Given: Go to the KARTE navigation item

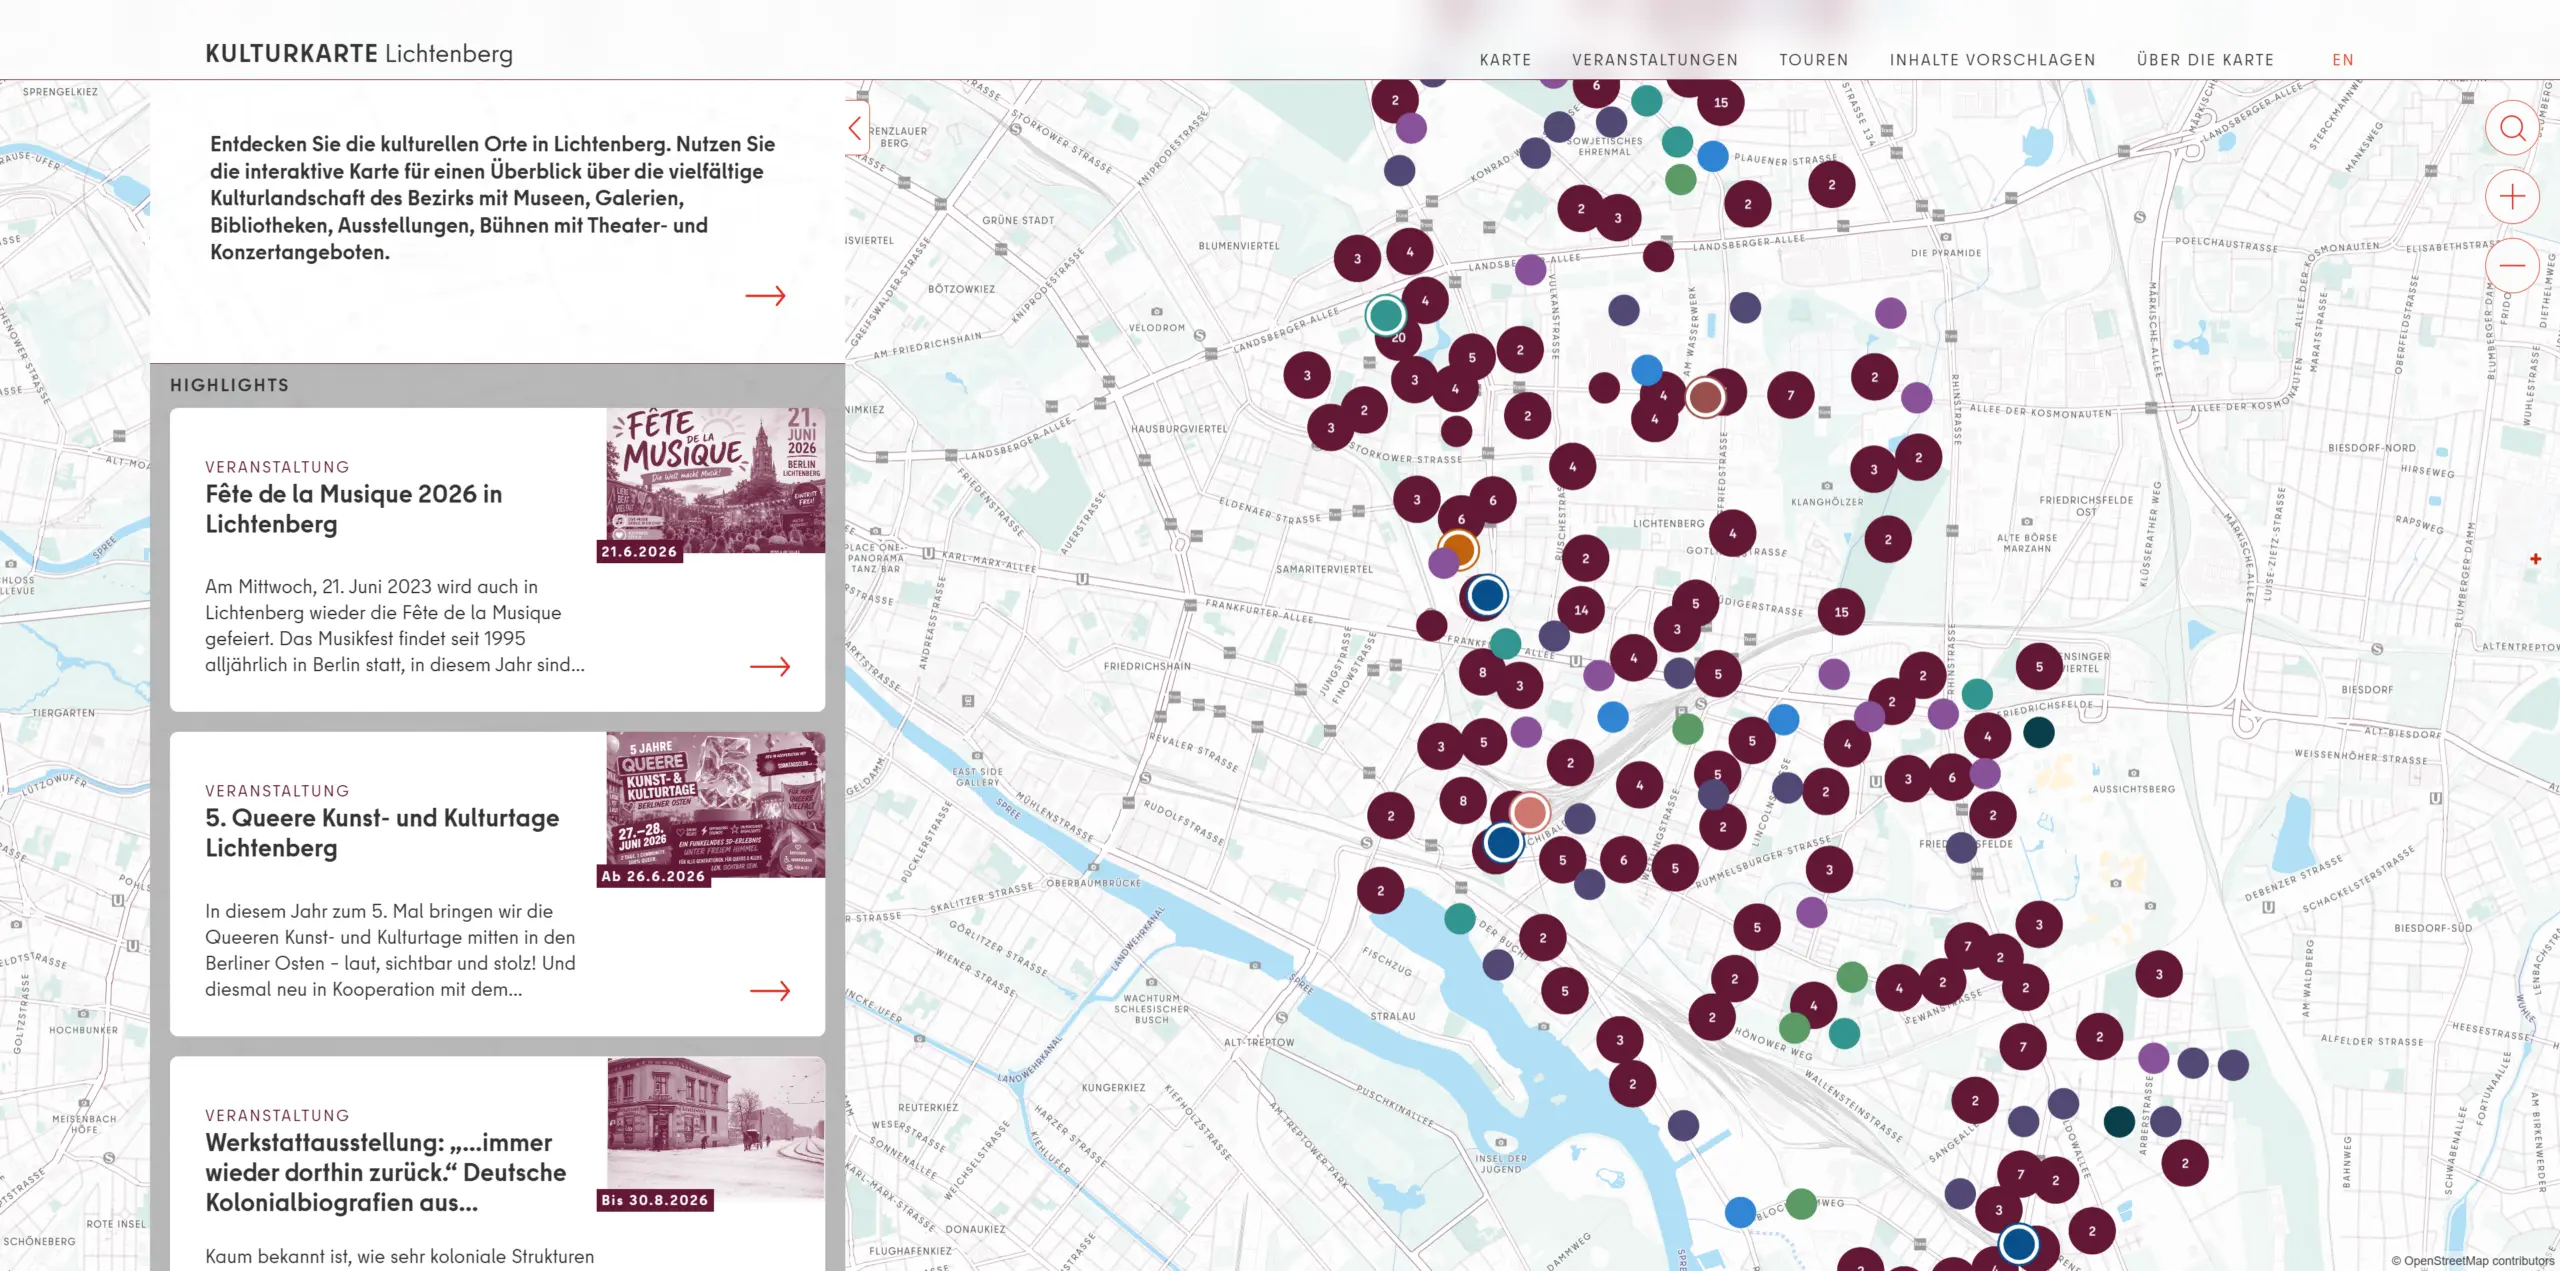Looking at the screenshot, I should tap(1505, 60).
